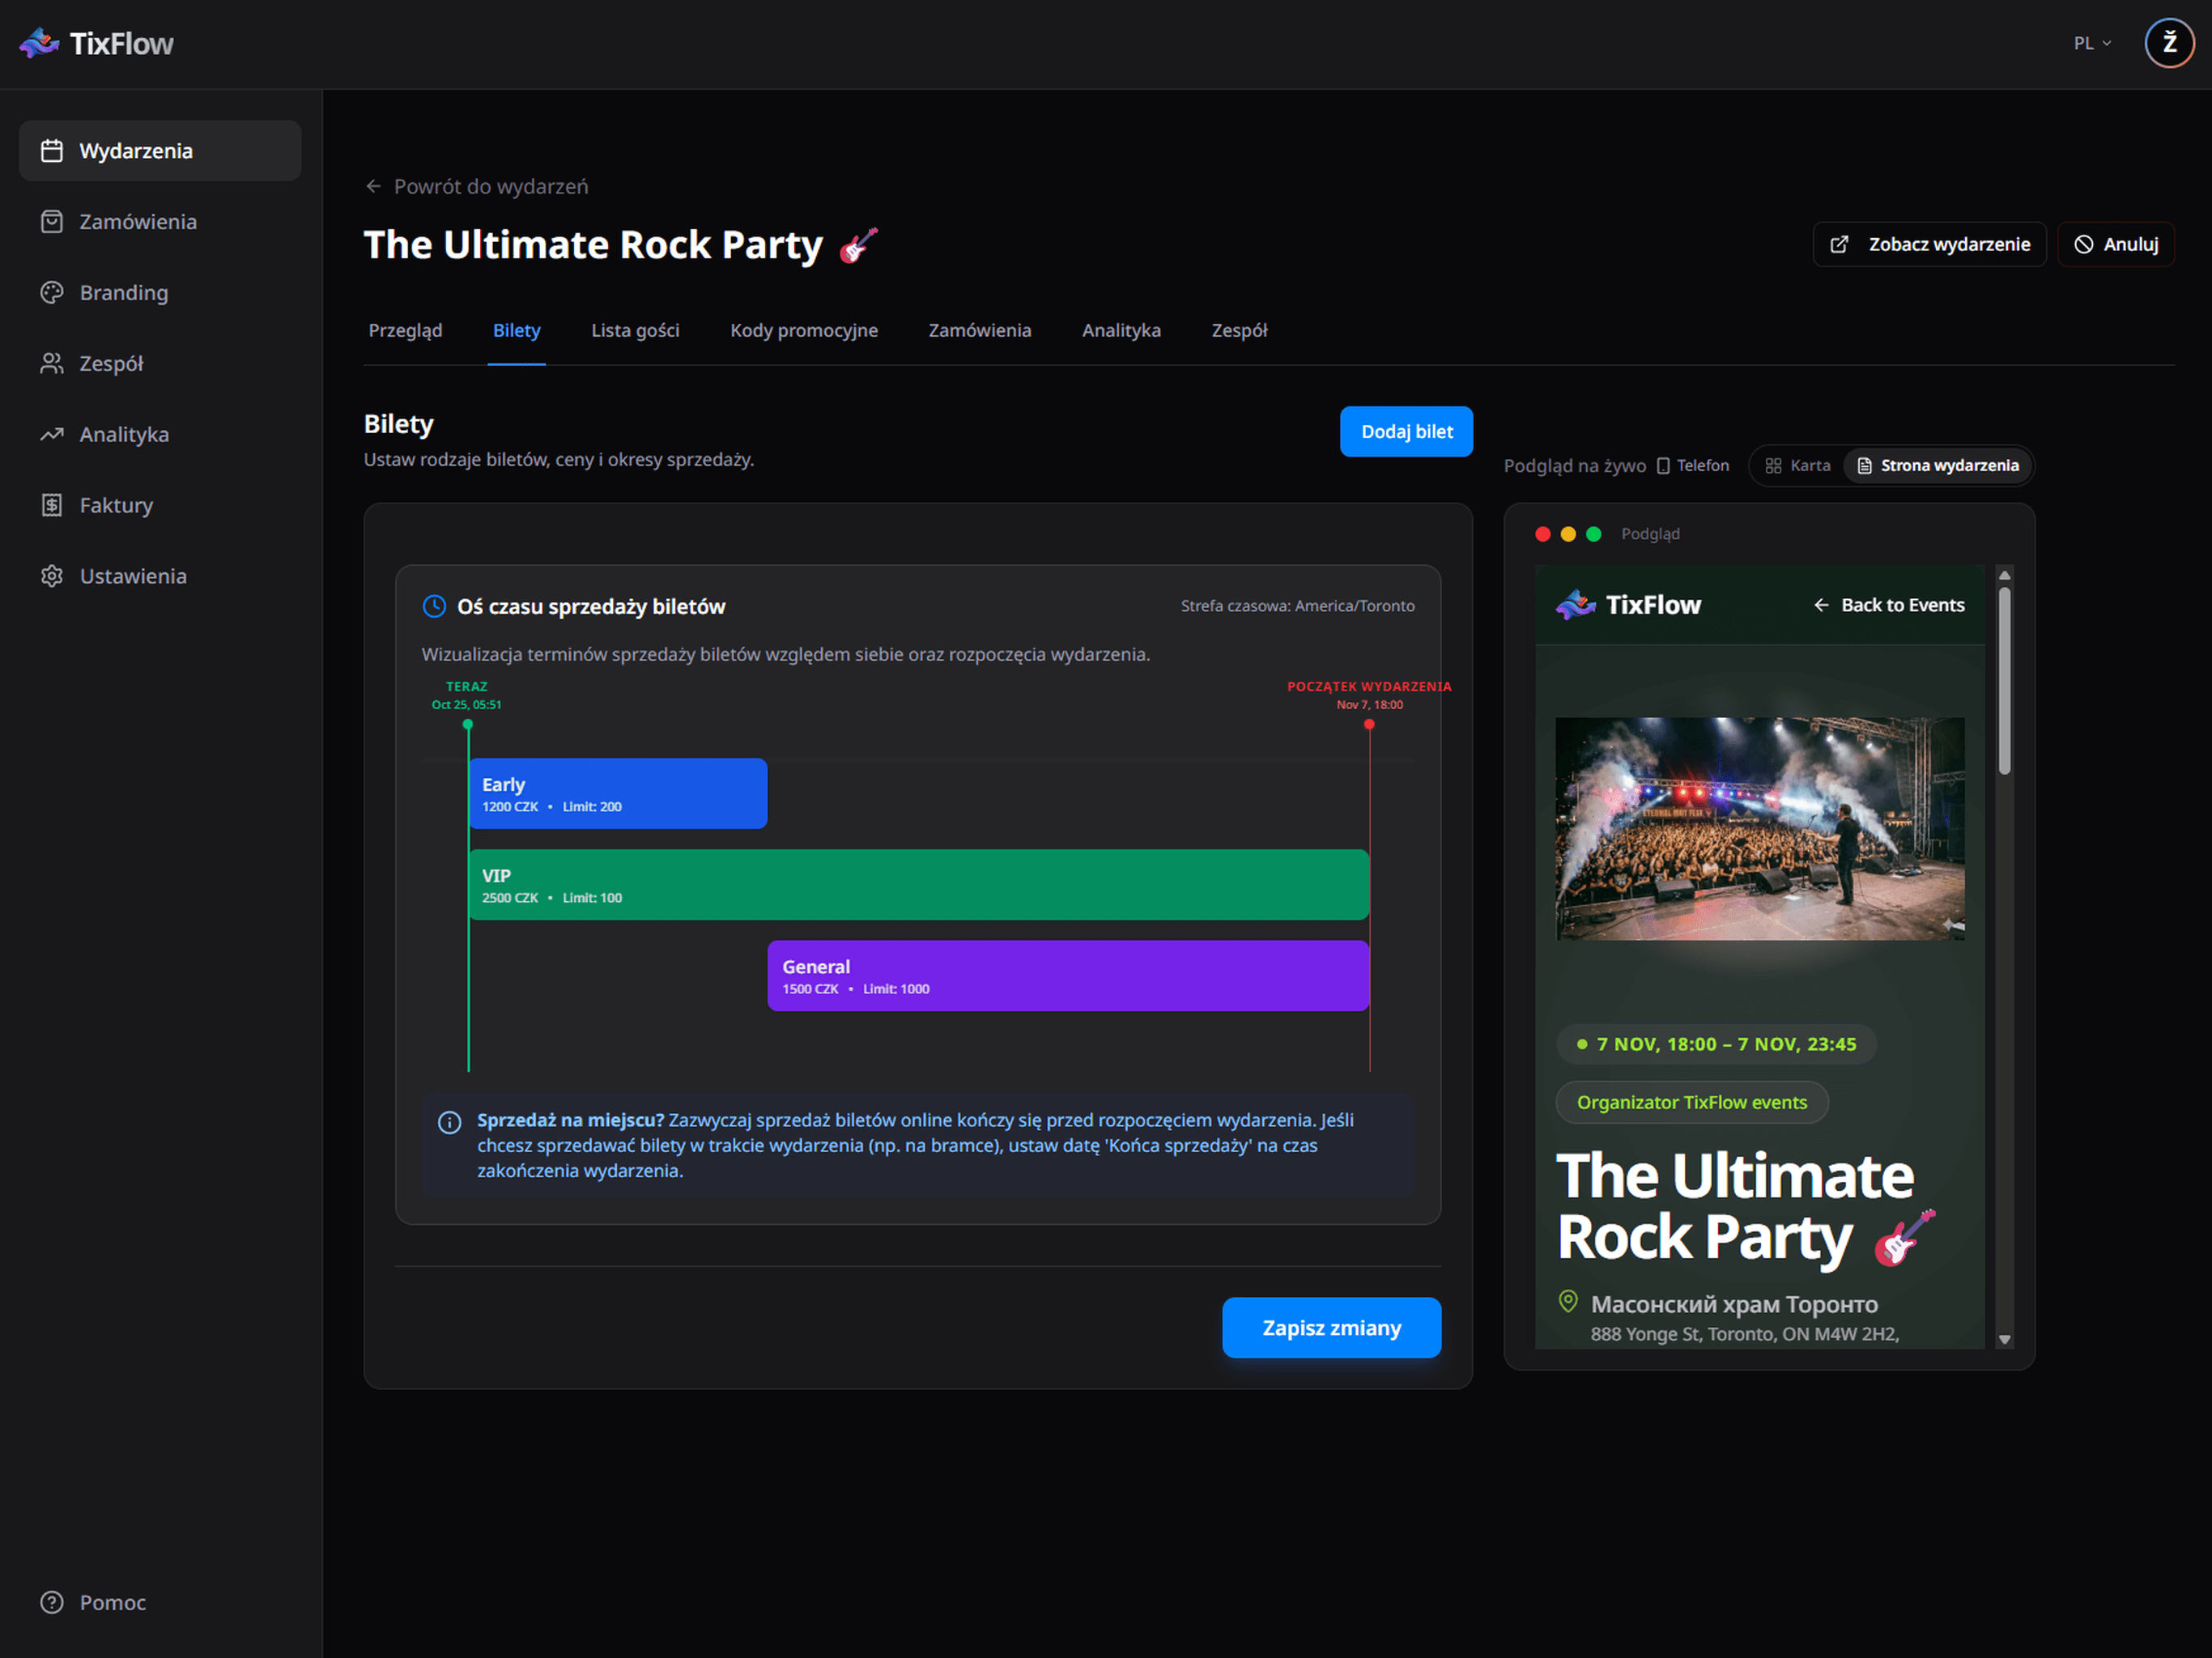Open the PL language dropdown

2092,43
